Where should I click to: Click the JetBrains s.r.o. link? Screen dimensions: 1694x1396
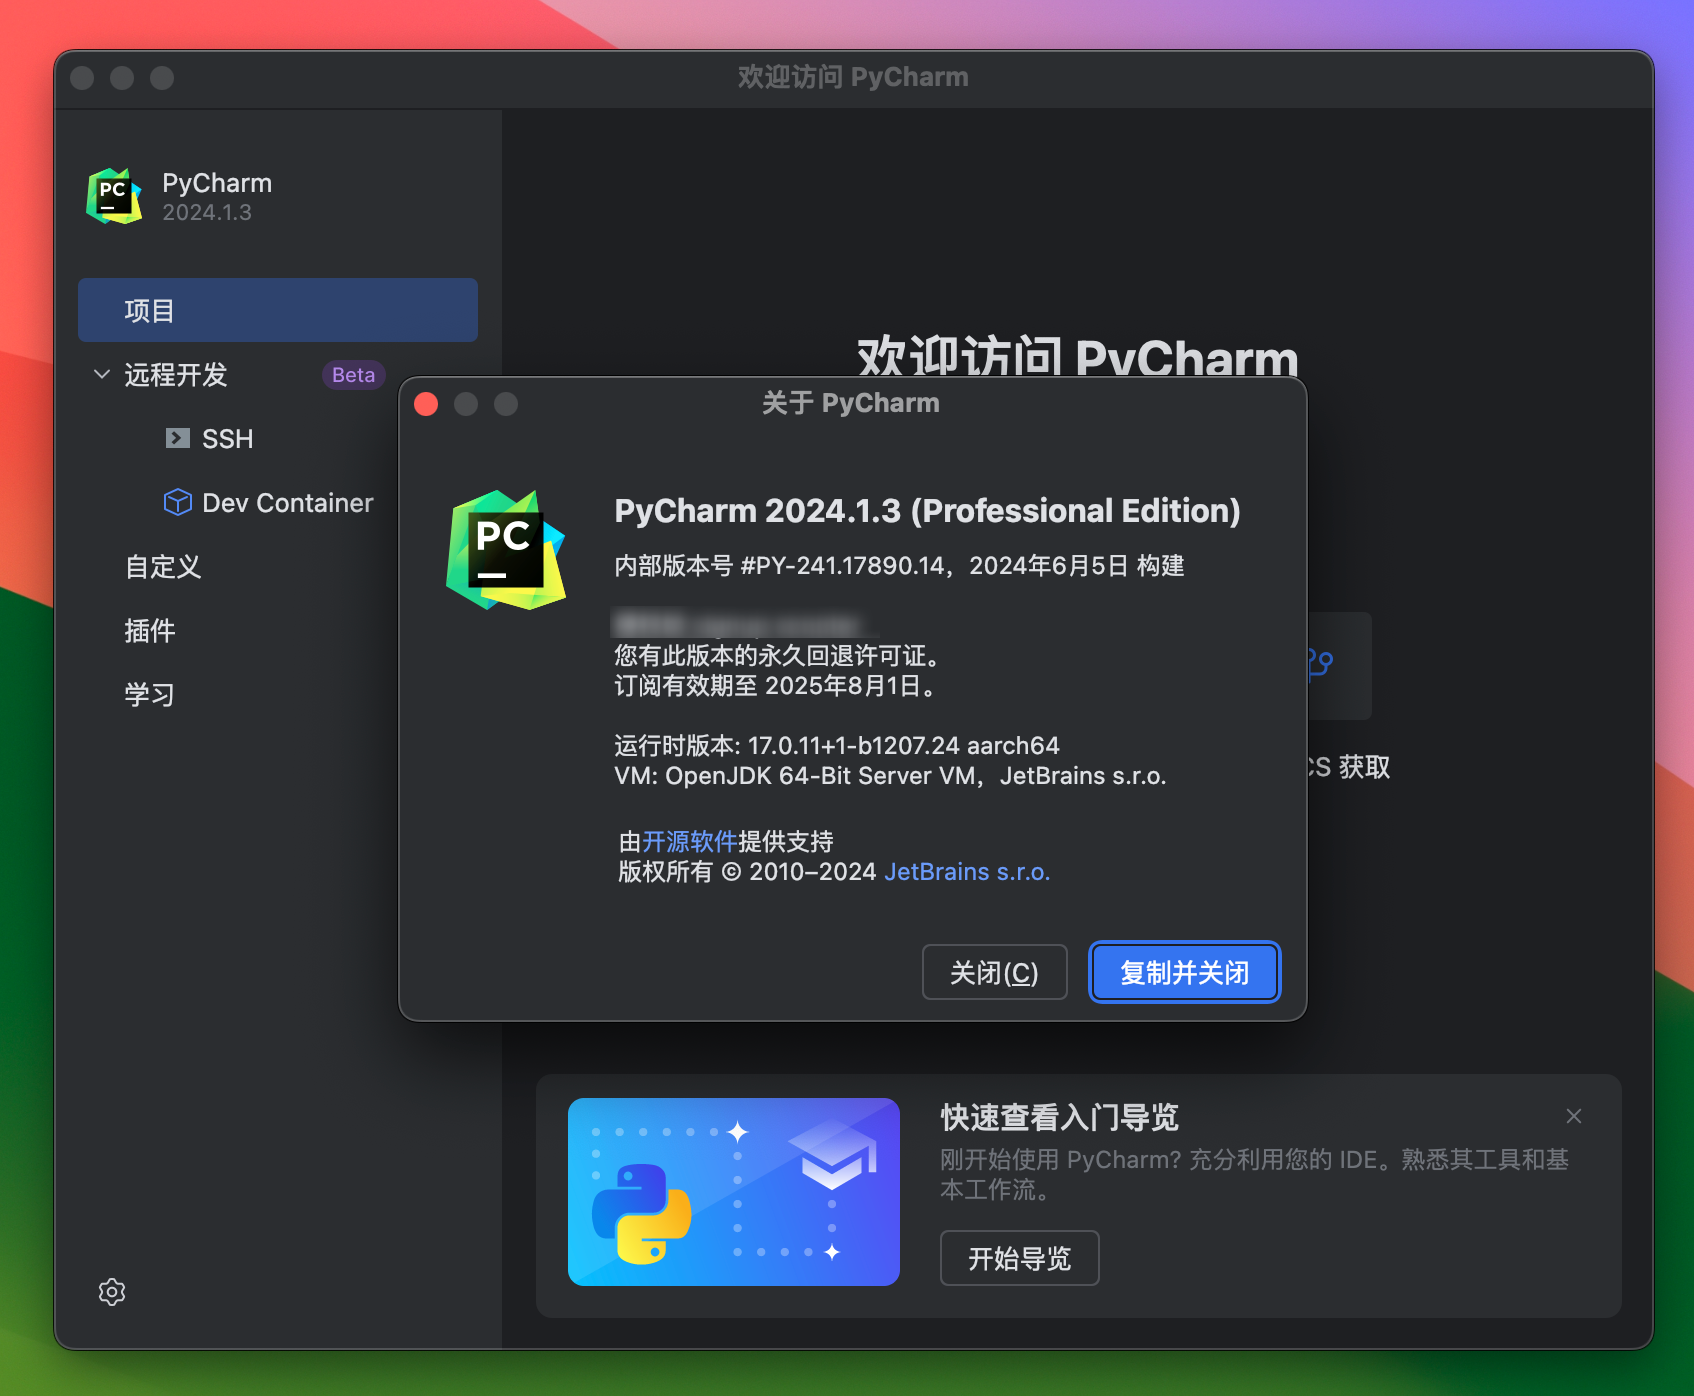pos(966,871)
